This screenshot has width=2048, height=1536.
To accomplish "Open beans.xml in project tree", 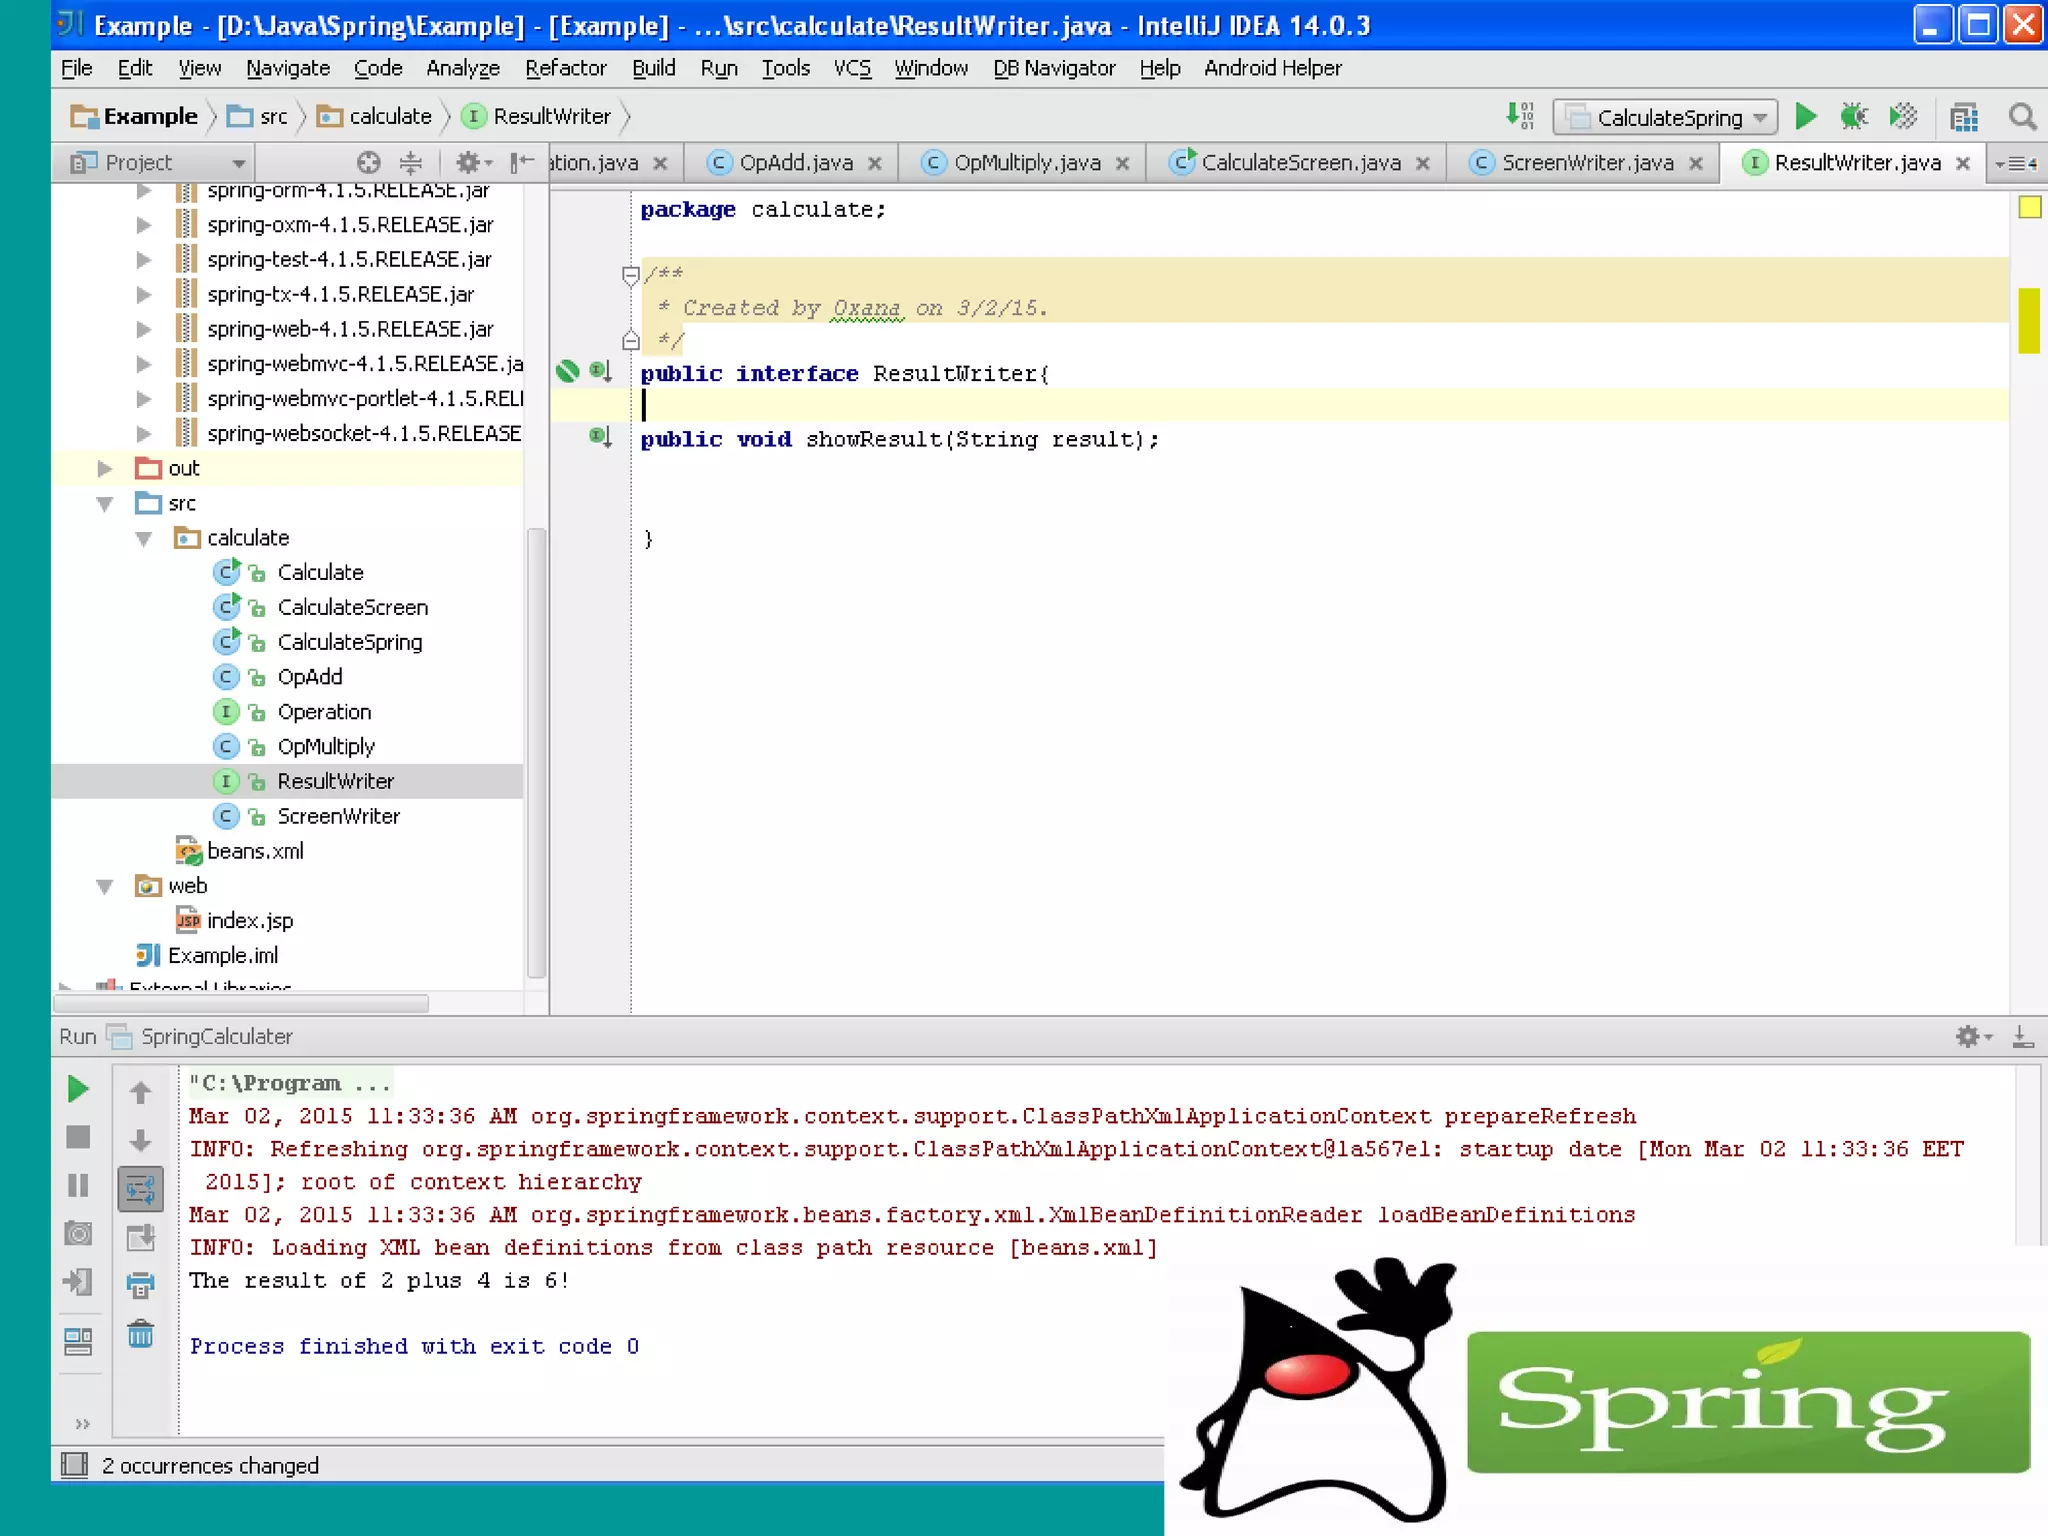I will click(x=254, y=851).
